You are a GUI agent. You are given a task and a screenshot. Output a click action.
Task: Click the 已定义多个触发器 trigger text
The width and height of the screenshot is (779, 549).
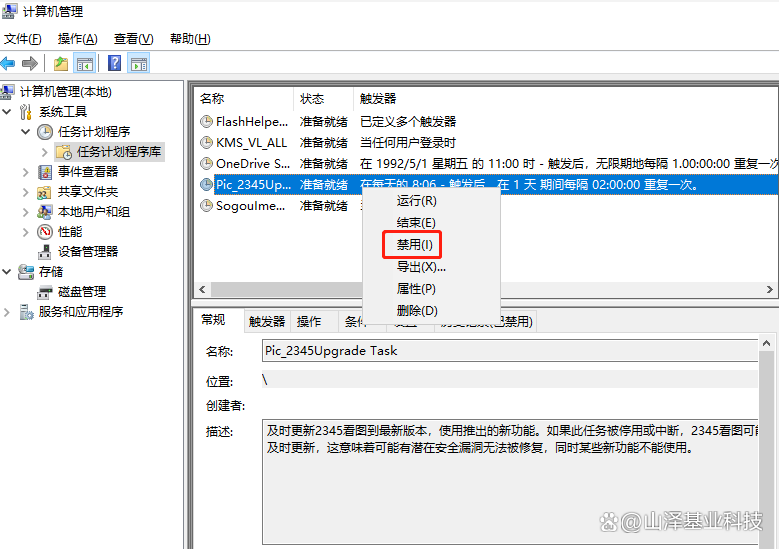[x=408, y=121]
